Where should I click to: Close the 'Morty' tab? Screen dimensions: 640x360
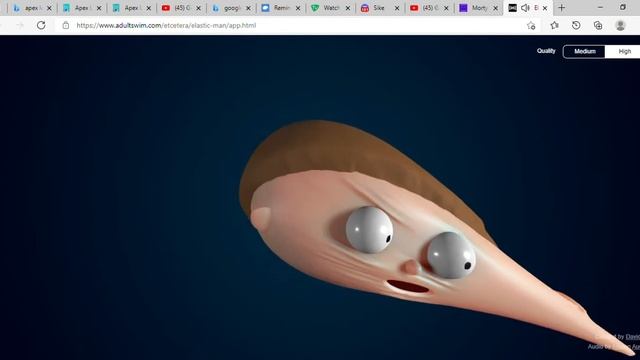tap(496, 8)
